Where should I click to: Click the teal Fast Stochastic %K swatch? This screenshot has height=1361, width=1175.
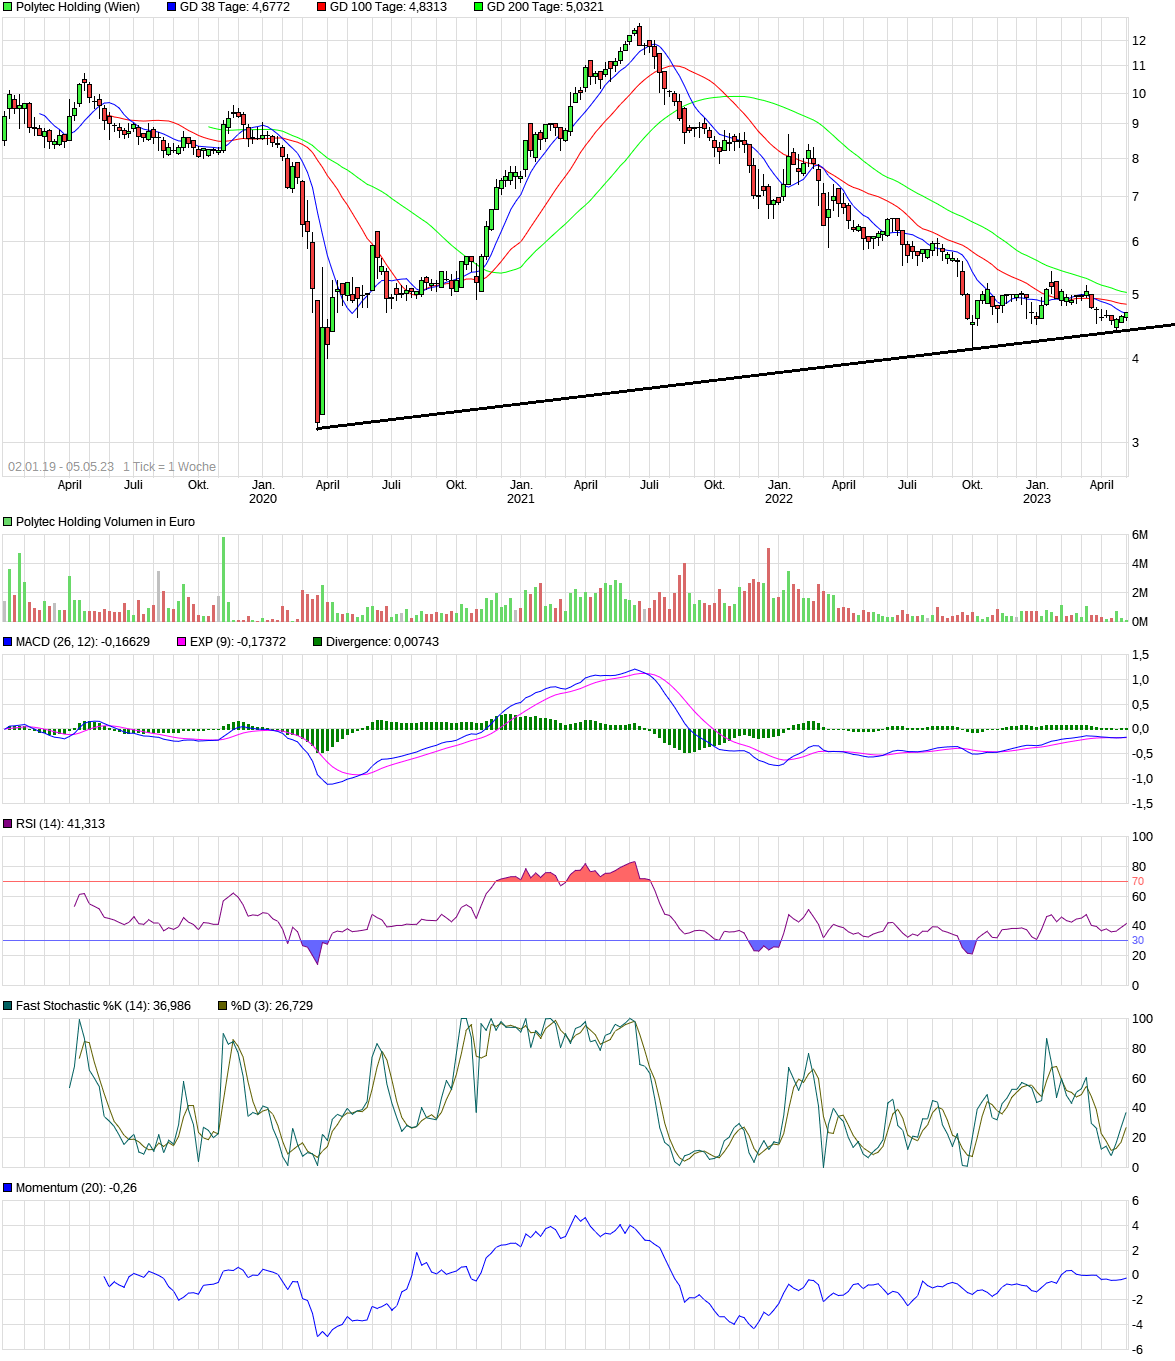click(8, 1006)
